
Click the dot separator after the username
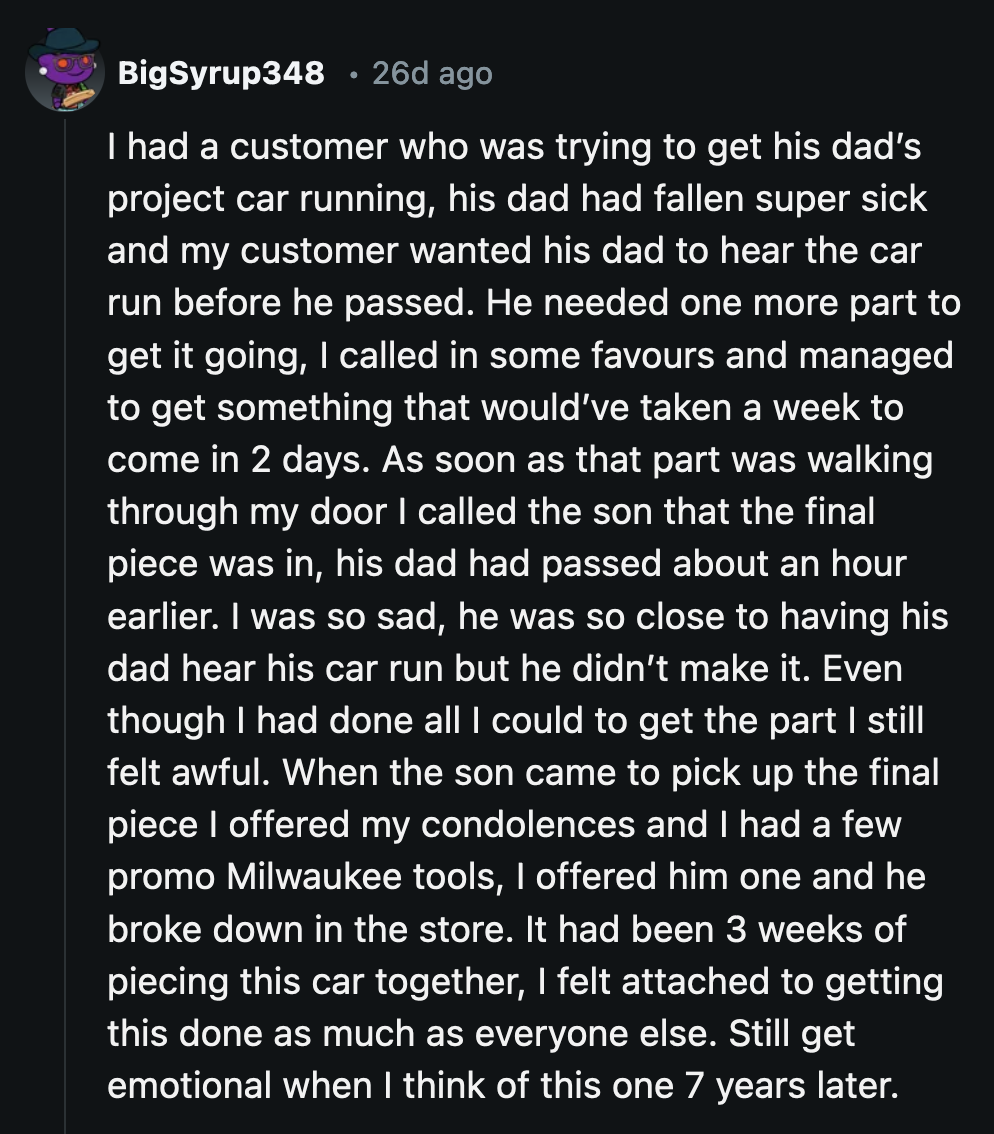tap(355, 73)
